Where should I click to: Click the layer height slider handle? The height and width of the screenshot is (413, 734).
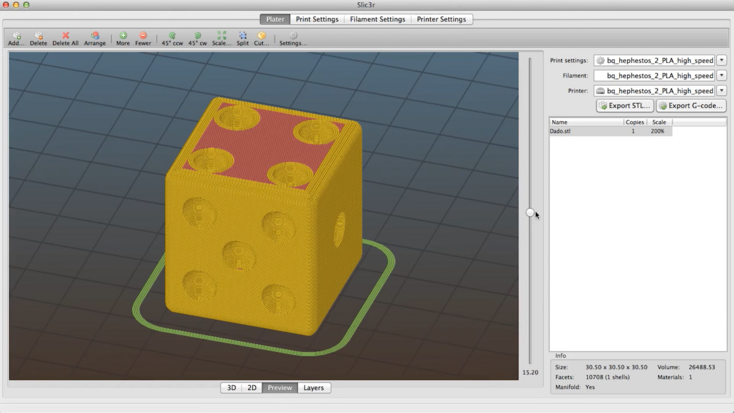(x=530, y=213)
